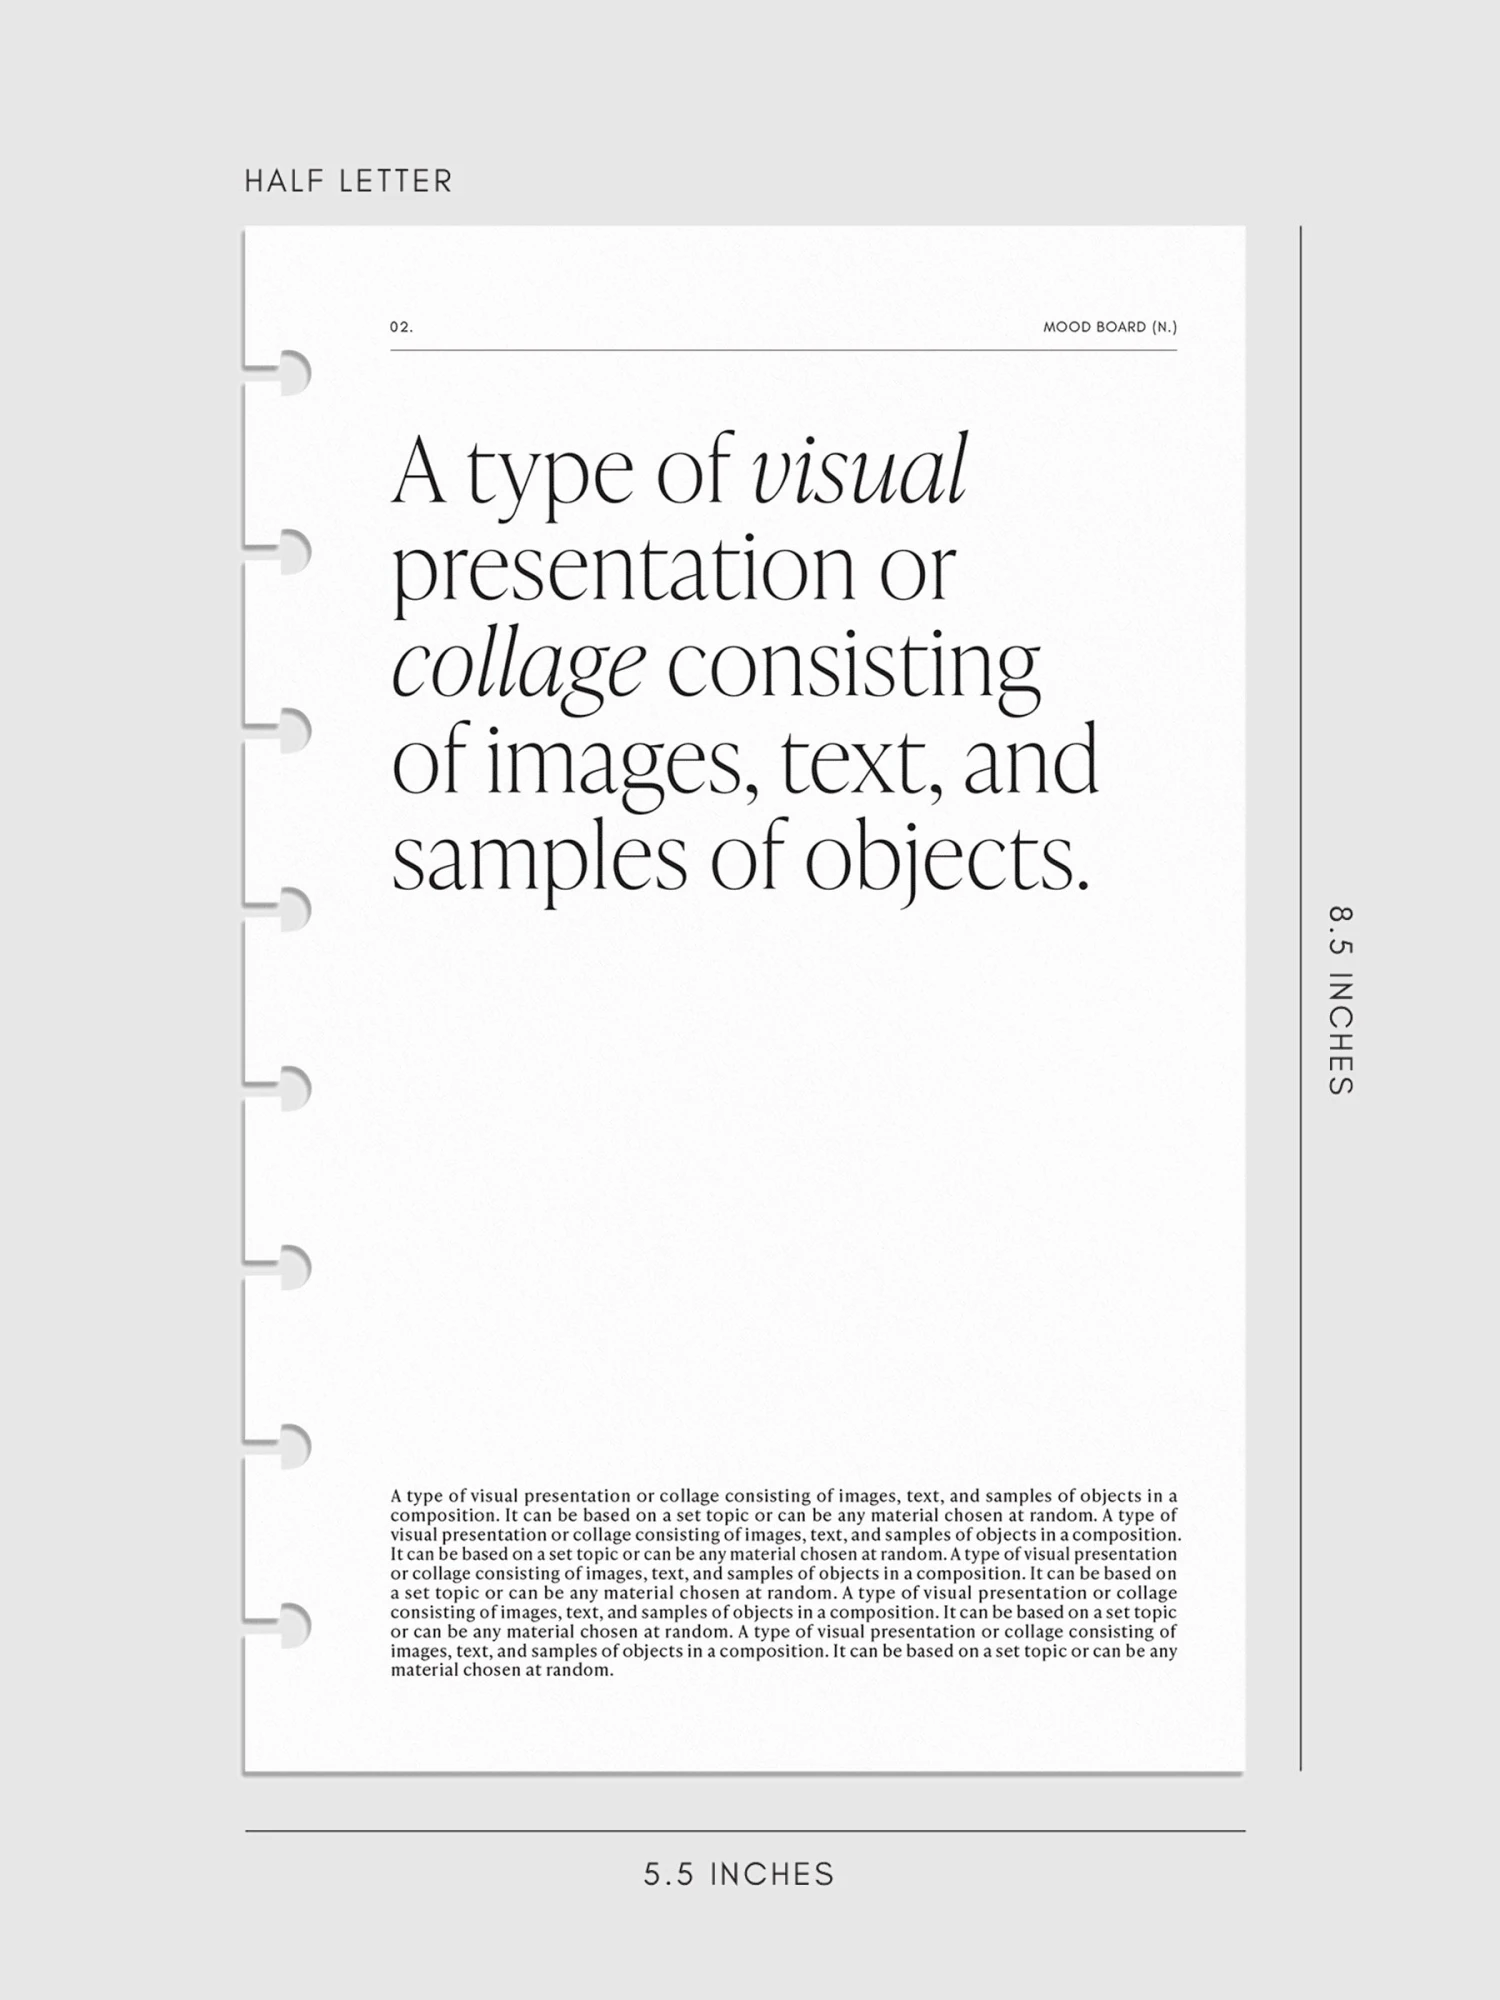The height and width of the screenshot is (2000, 1500).
Task: Select the "MOOD BOARD (N.)" header text
Action: pyautogui.click(x=1110, y=327)
